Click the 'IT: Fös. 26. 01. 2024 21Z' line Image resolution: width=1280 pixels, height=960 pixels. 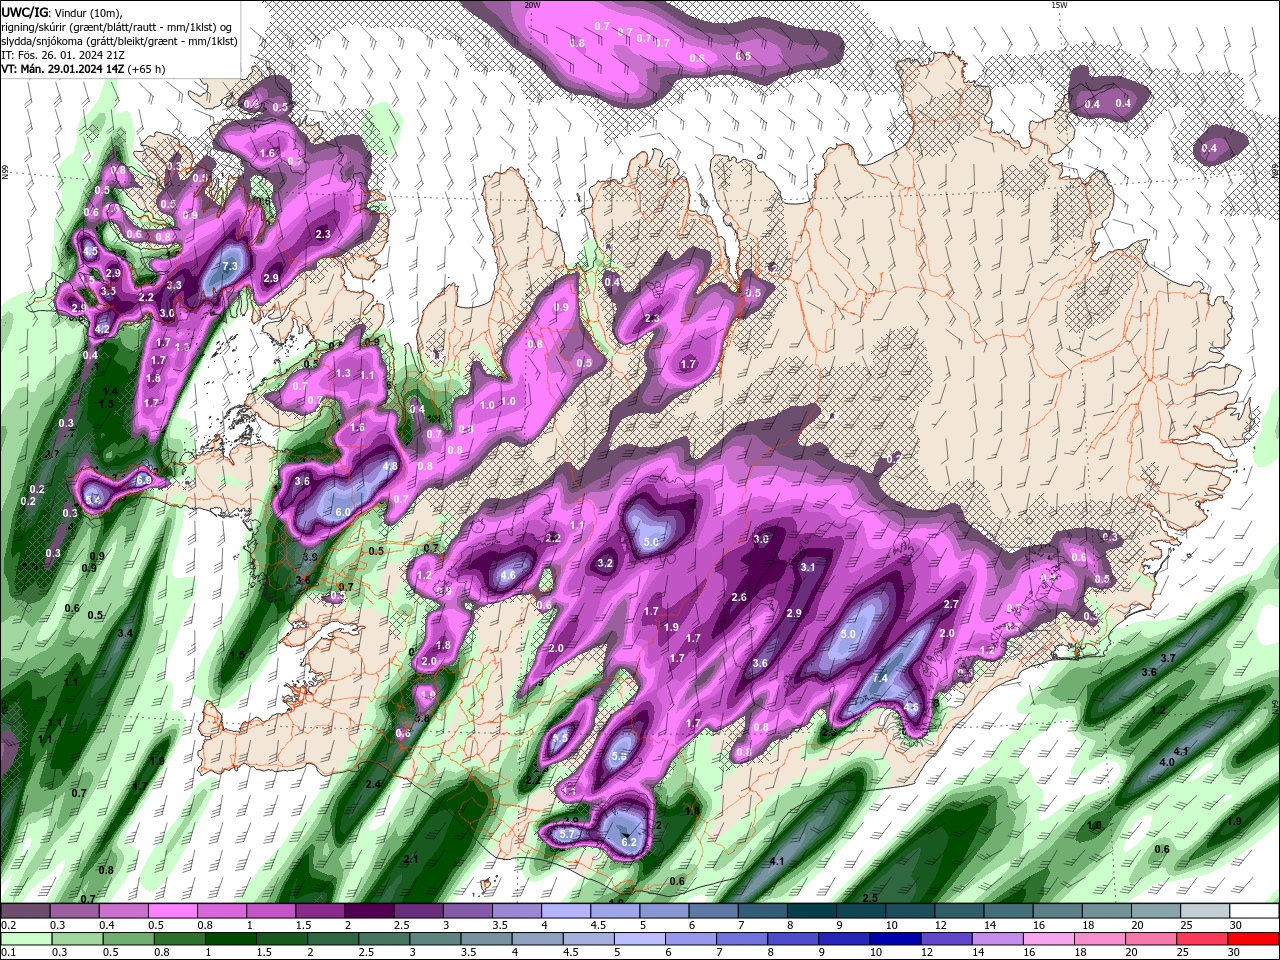point(61,55)
